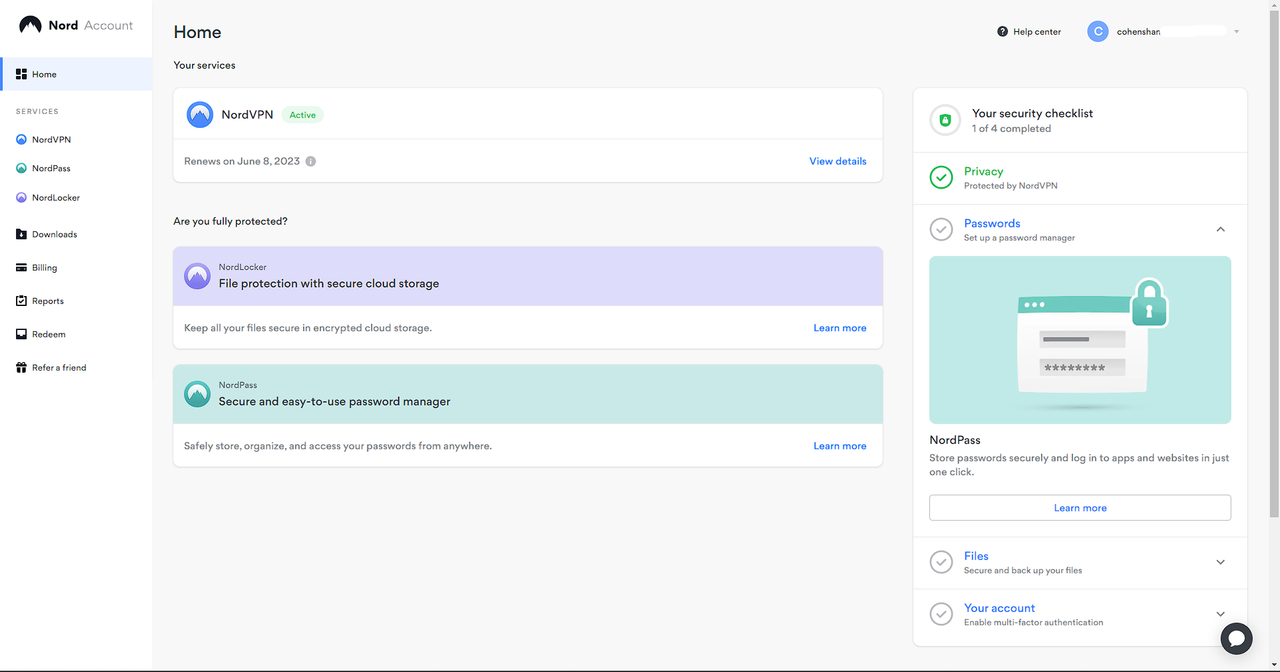The image size is (1280, 672).
Task: Click the Active status badge
Action: (x=302, y=115)
